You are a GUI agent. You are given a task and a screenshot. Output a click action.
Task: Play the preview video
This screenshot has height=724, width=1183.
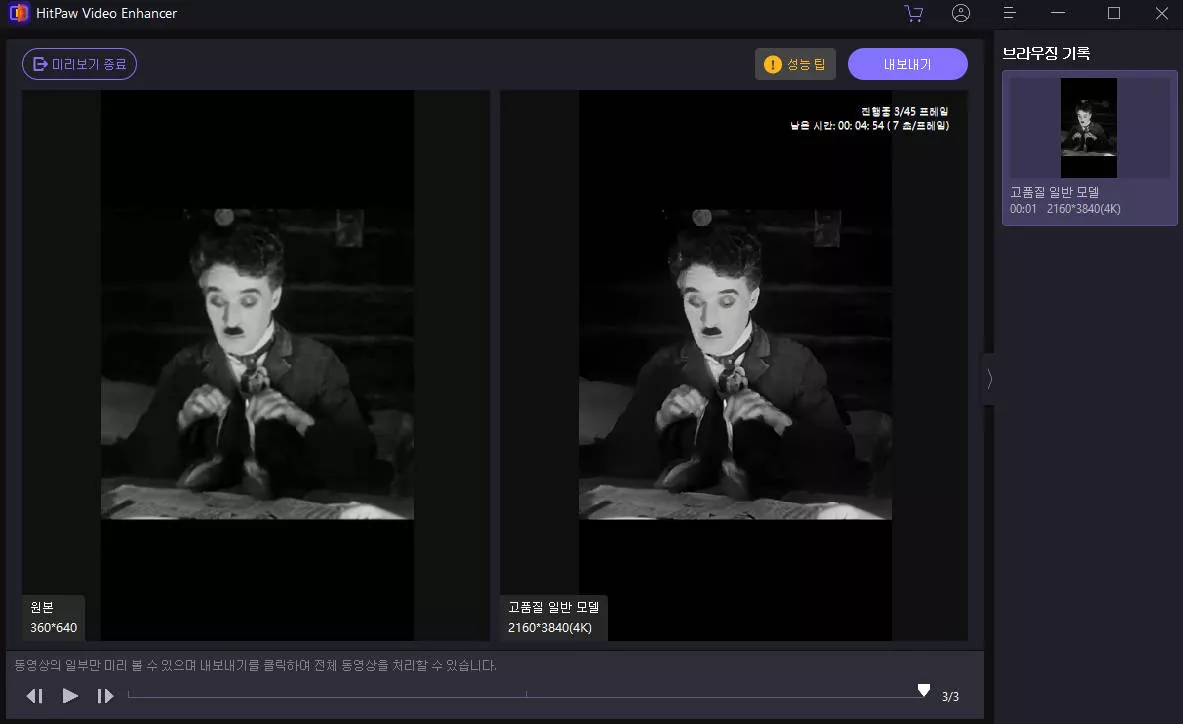[70, 696]
